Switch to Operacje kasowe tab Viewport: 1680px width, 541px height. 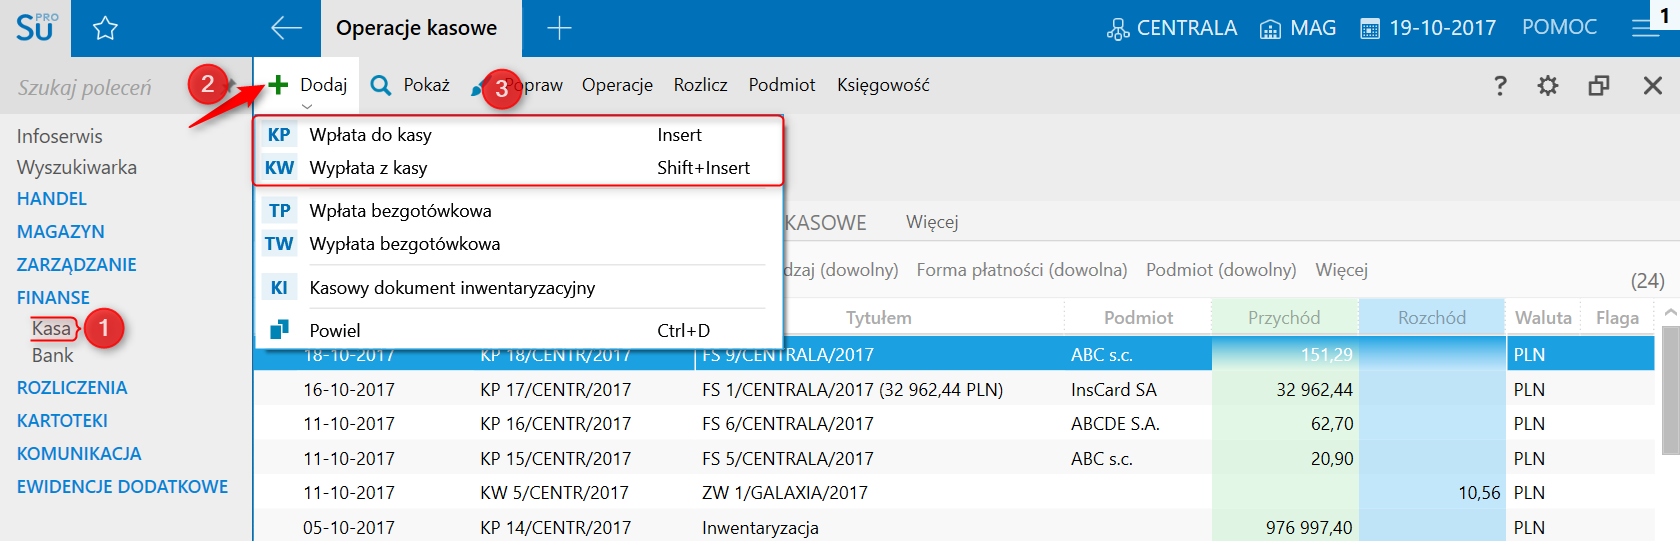point(416,28)
